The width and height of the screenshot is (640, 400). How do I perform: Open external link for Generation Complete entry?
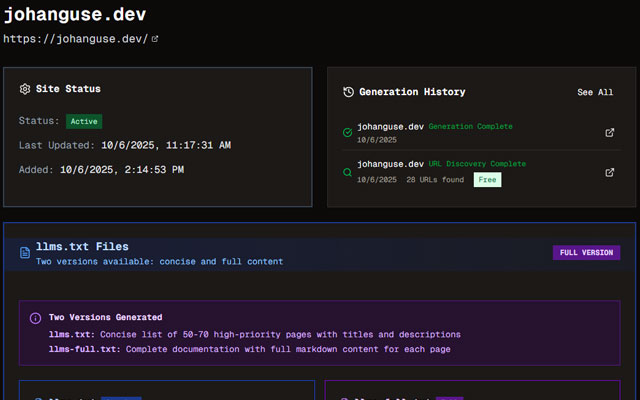pos(609,133)
